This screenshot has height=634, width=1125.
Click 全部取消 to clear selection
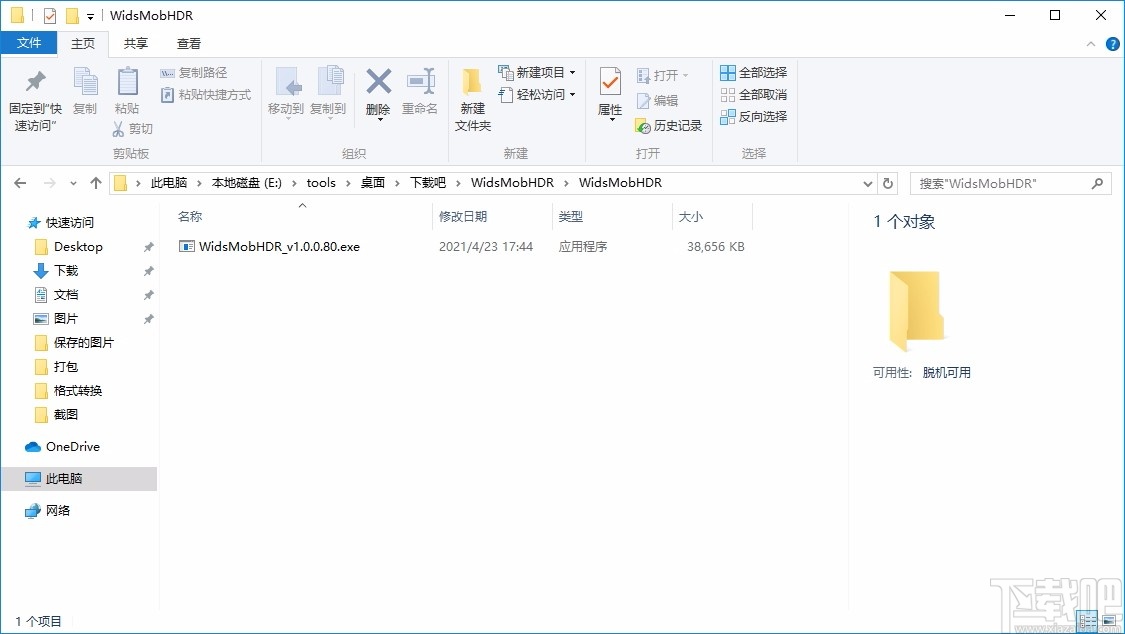coord(753,94)
